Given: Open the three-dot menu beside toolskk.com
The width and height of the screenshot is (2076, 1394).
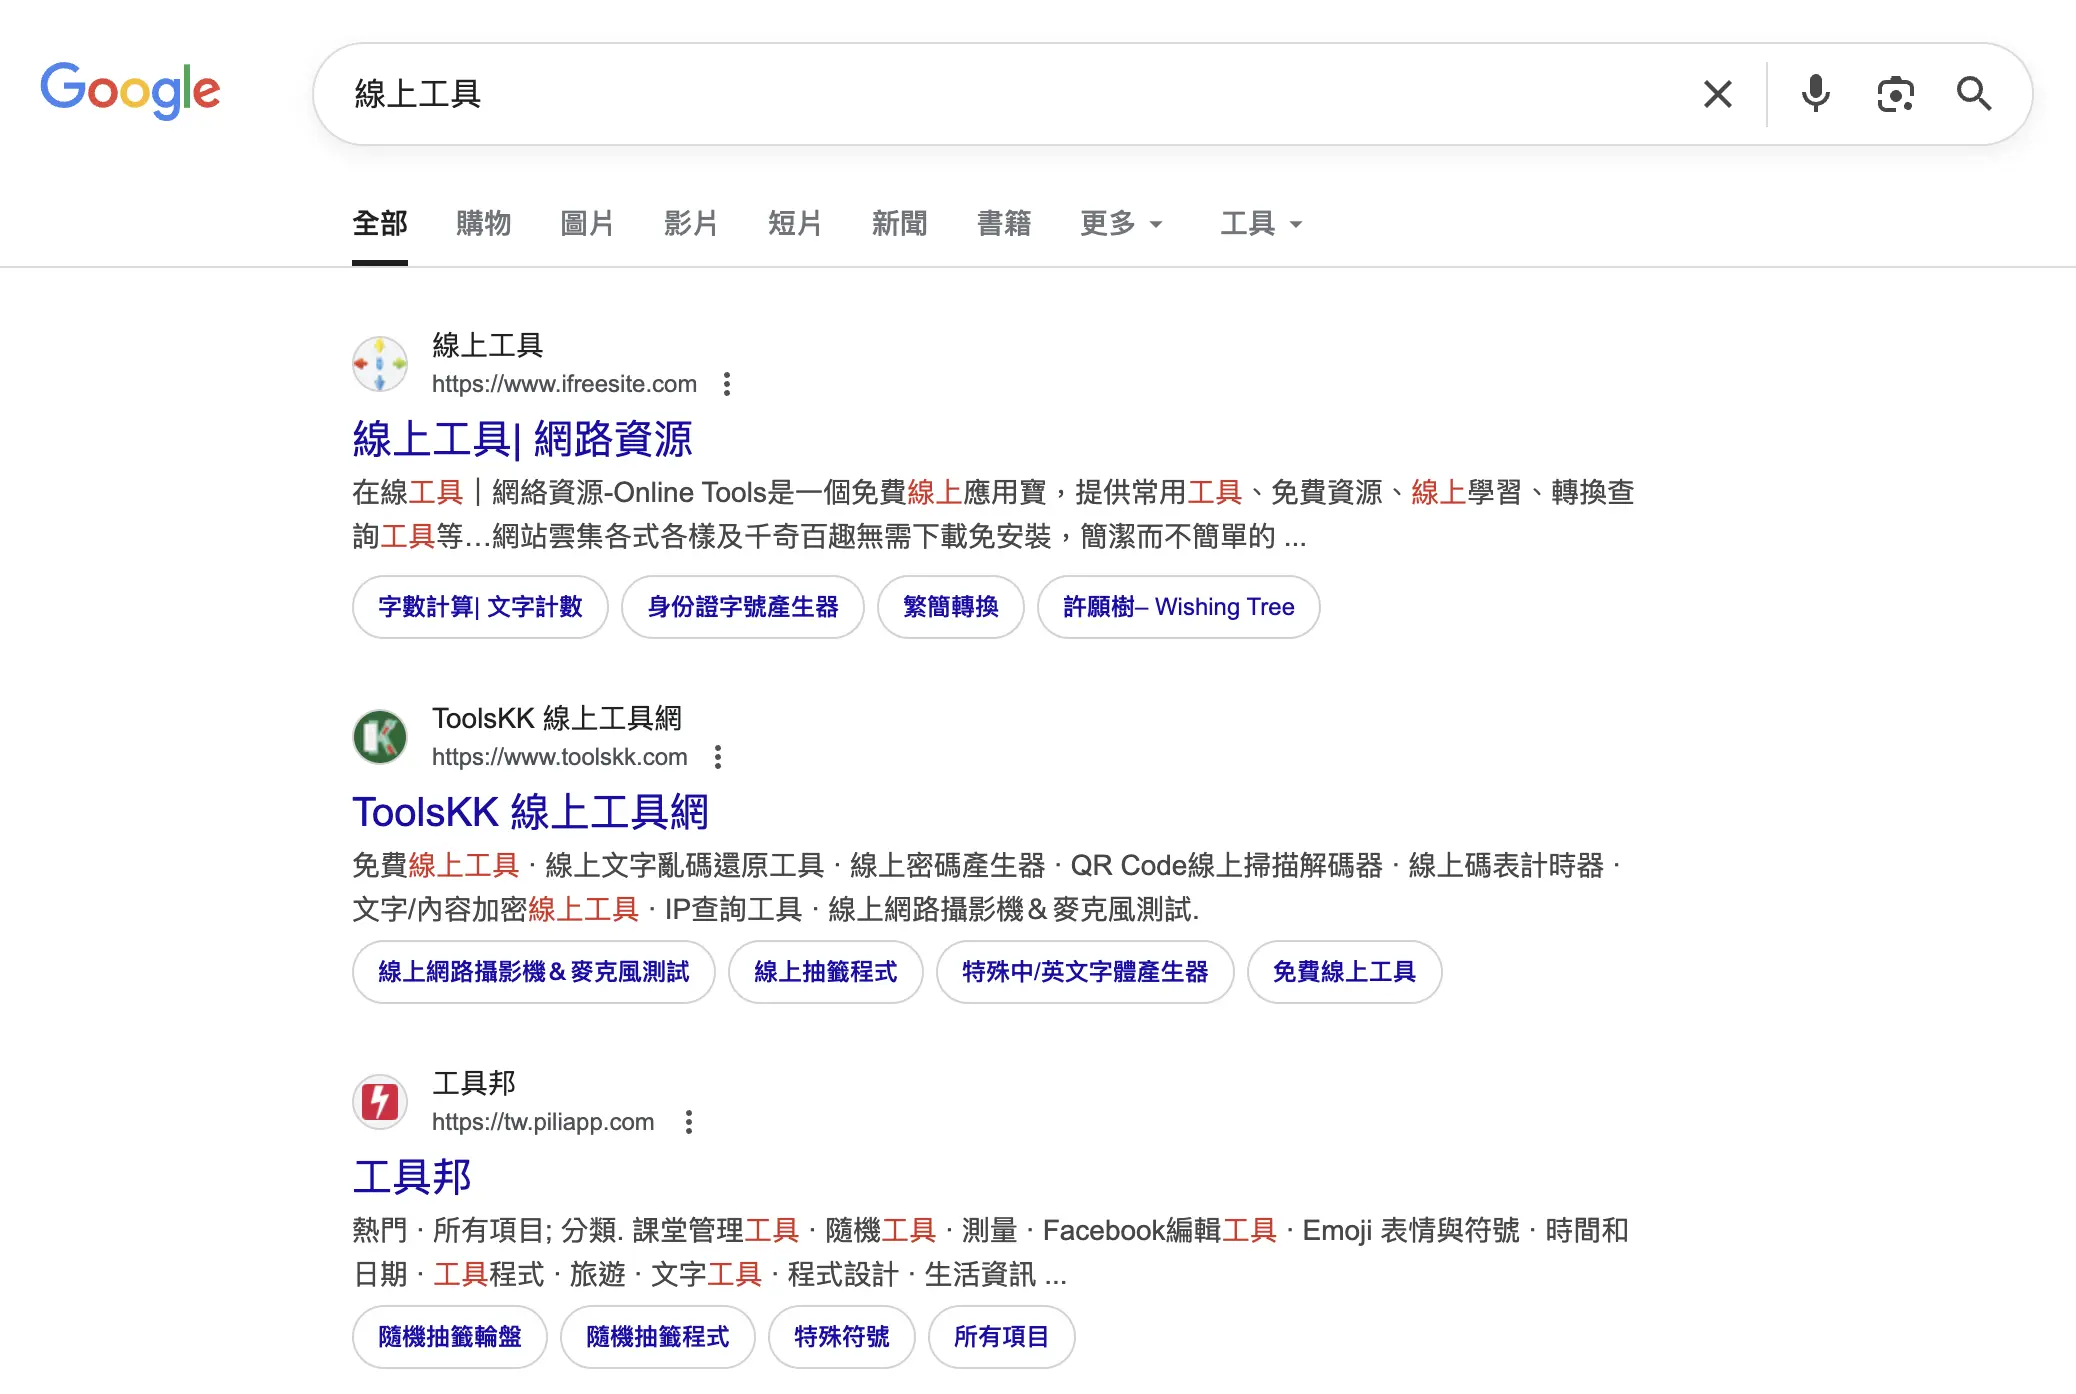Looking at the screenshot, I should tap(717, 757).
